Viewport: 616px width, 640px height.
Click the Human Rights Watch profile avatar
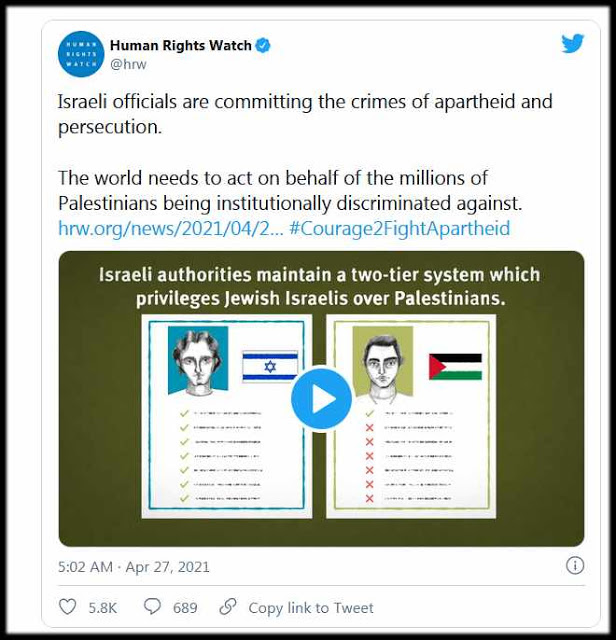(x=81, y=54)
